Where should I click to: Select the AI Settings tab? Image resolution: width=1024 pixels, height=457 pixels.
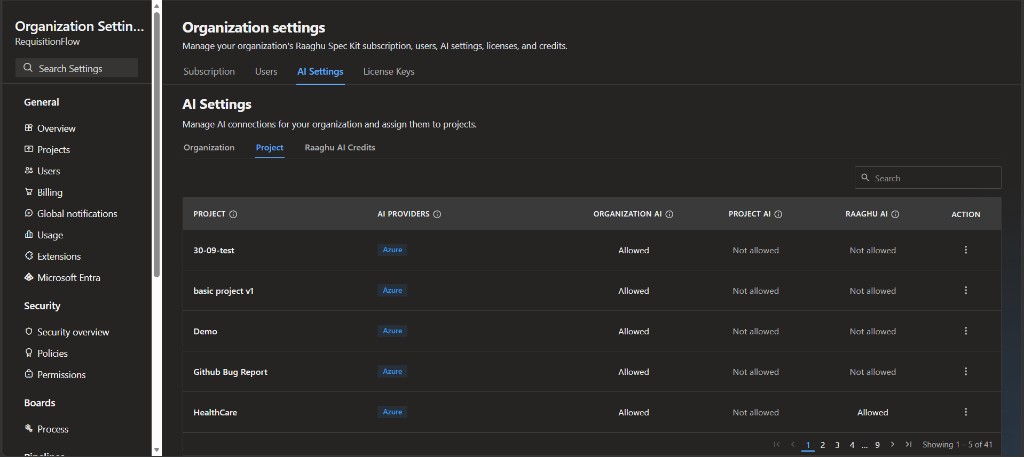[320, 72]
